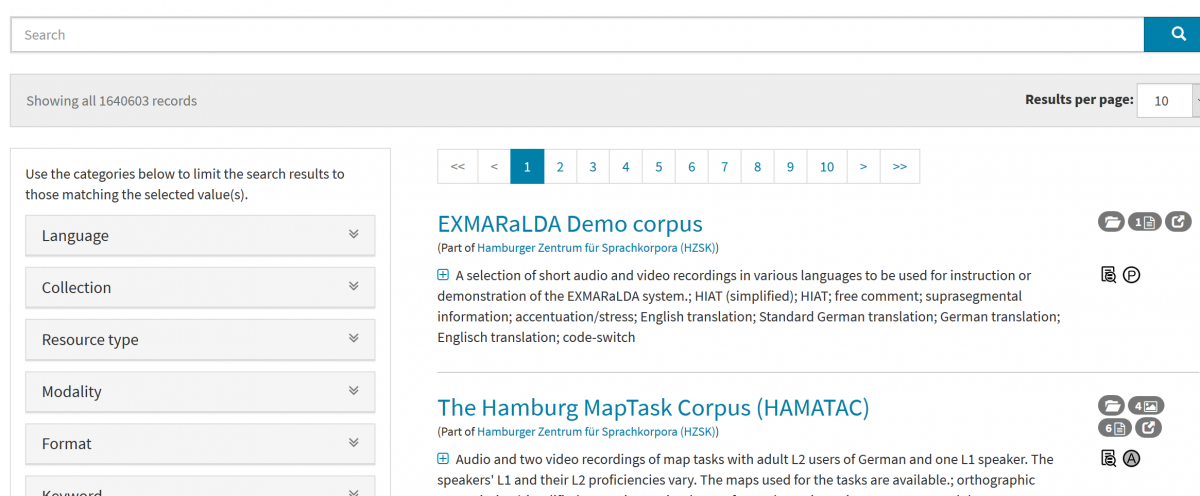The image size is (1200, 496).
Task: Click the magnifier search button
Action: 1171,35
